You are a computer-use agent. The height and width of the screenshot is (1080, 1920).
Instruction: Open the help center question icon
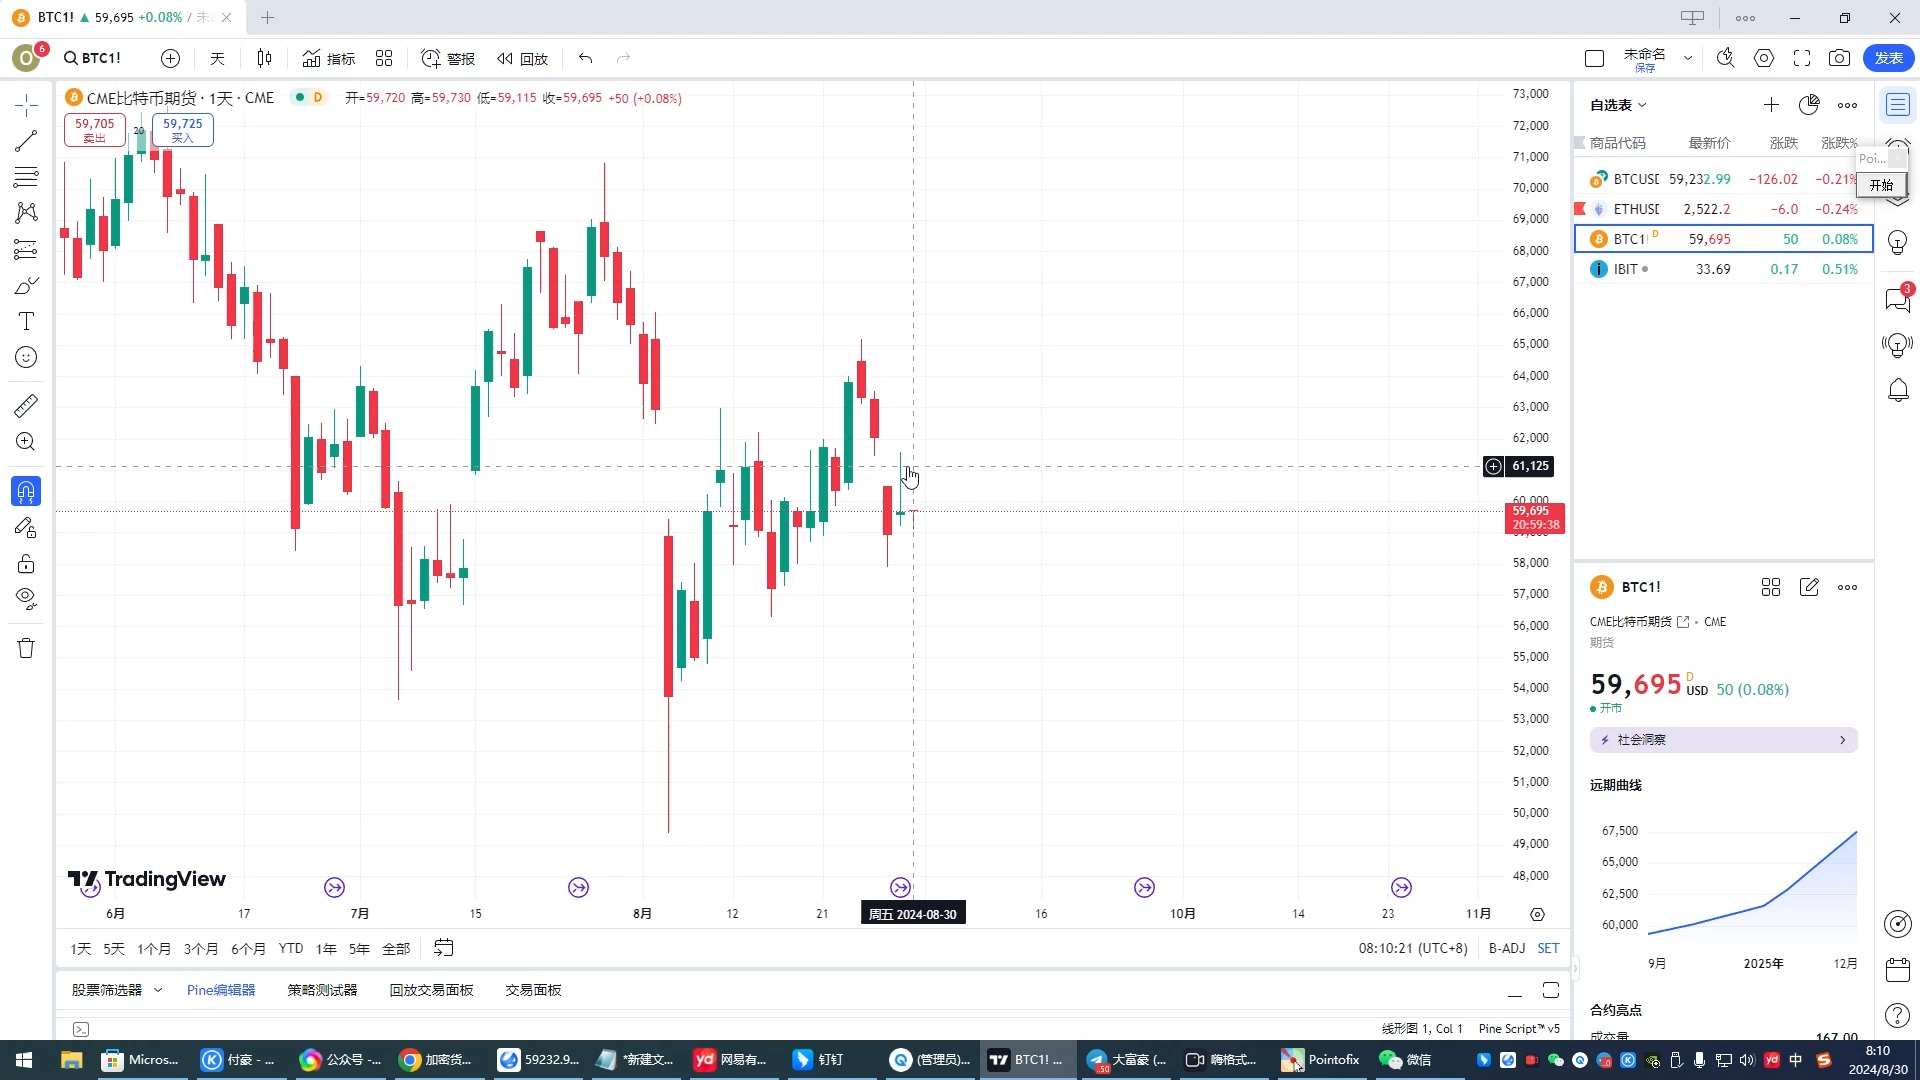(x=1898, y=1016)
